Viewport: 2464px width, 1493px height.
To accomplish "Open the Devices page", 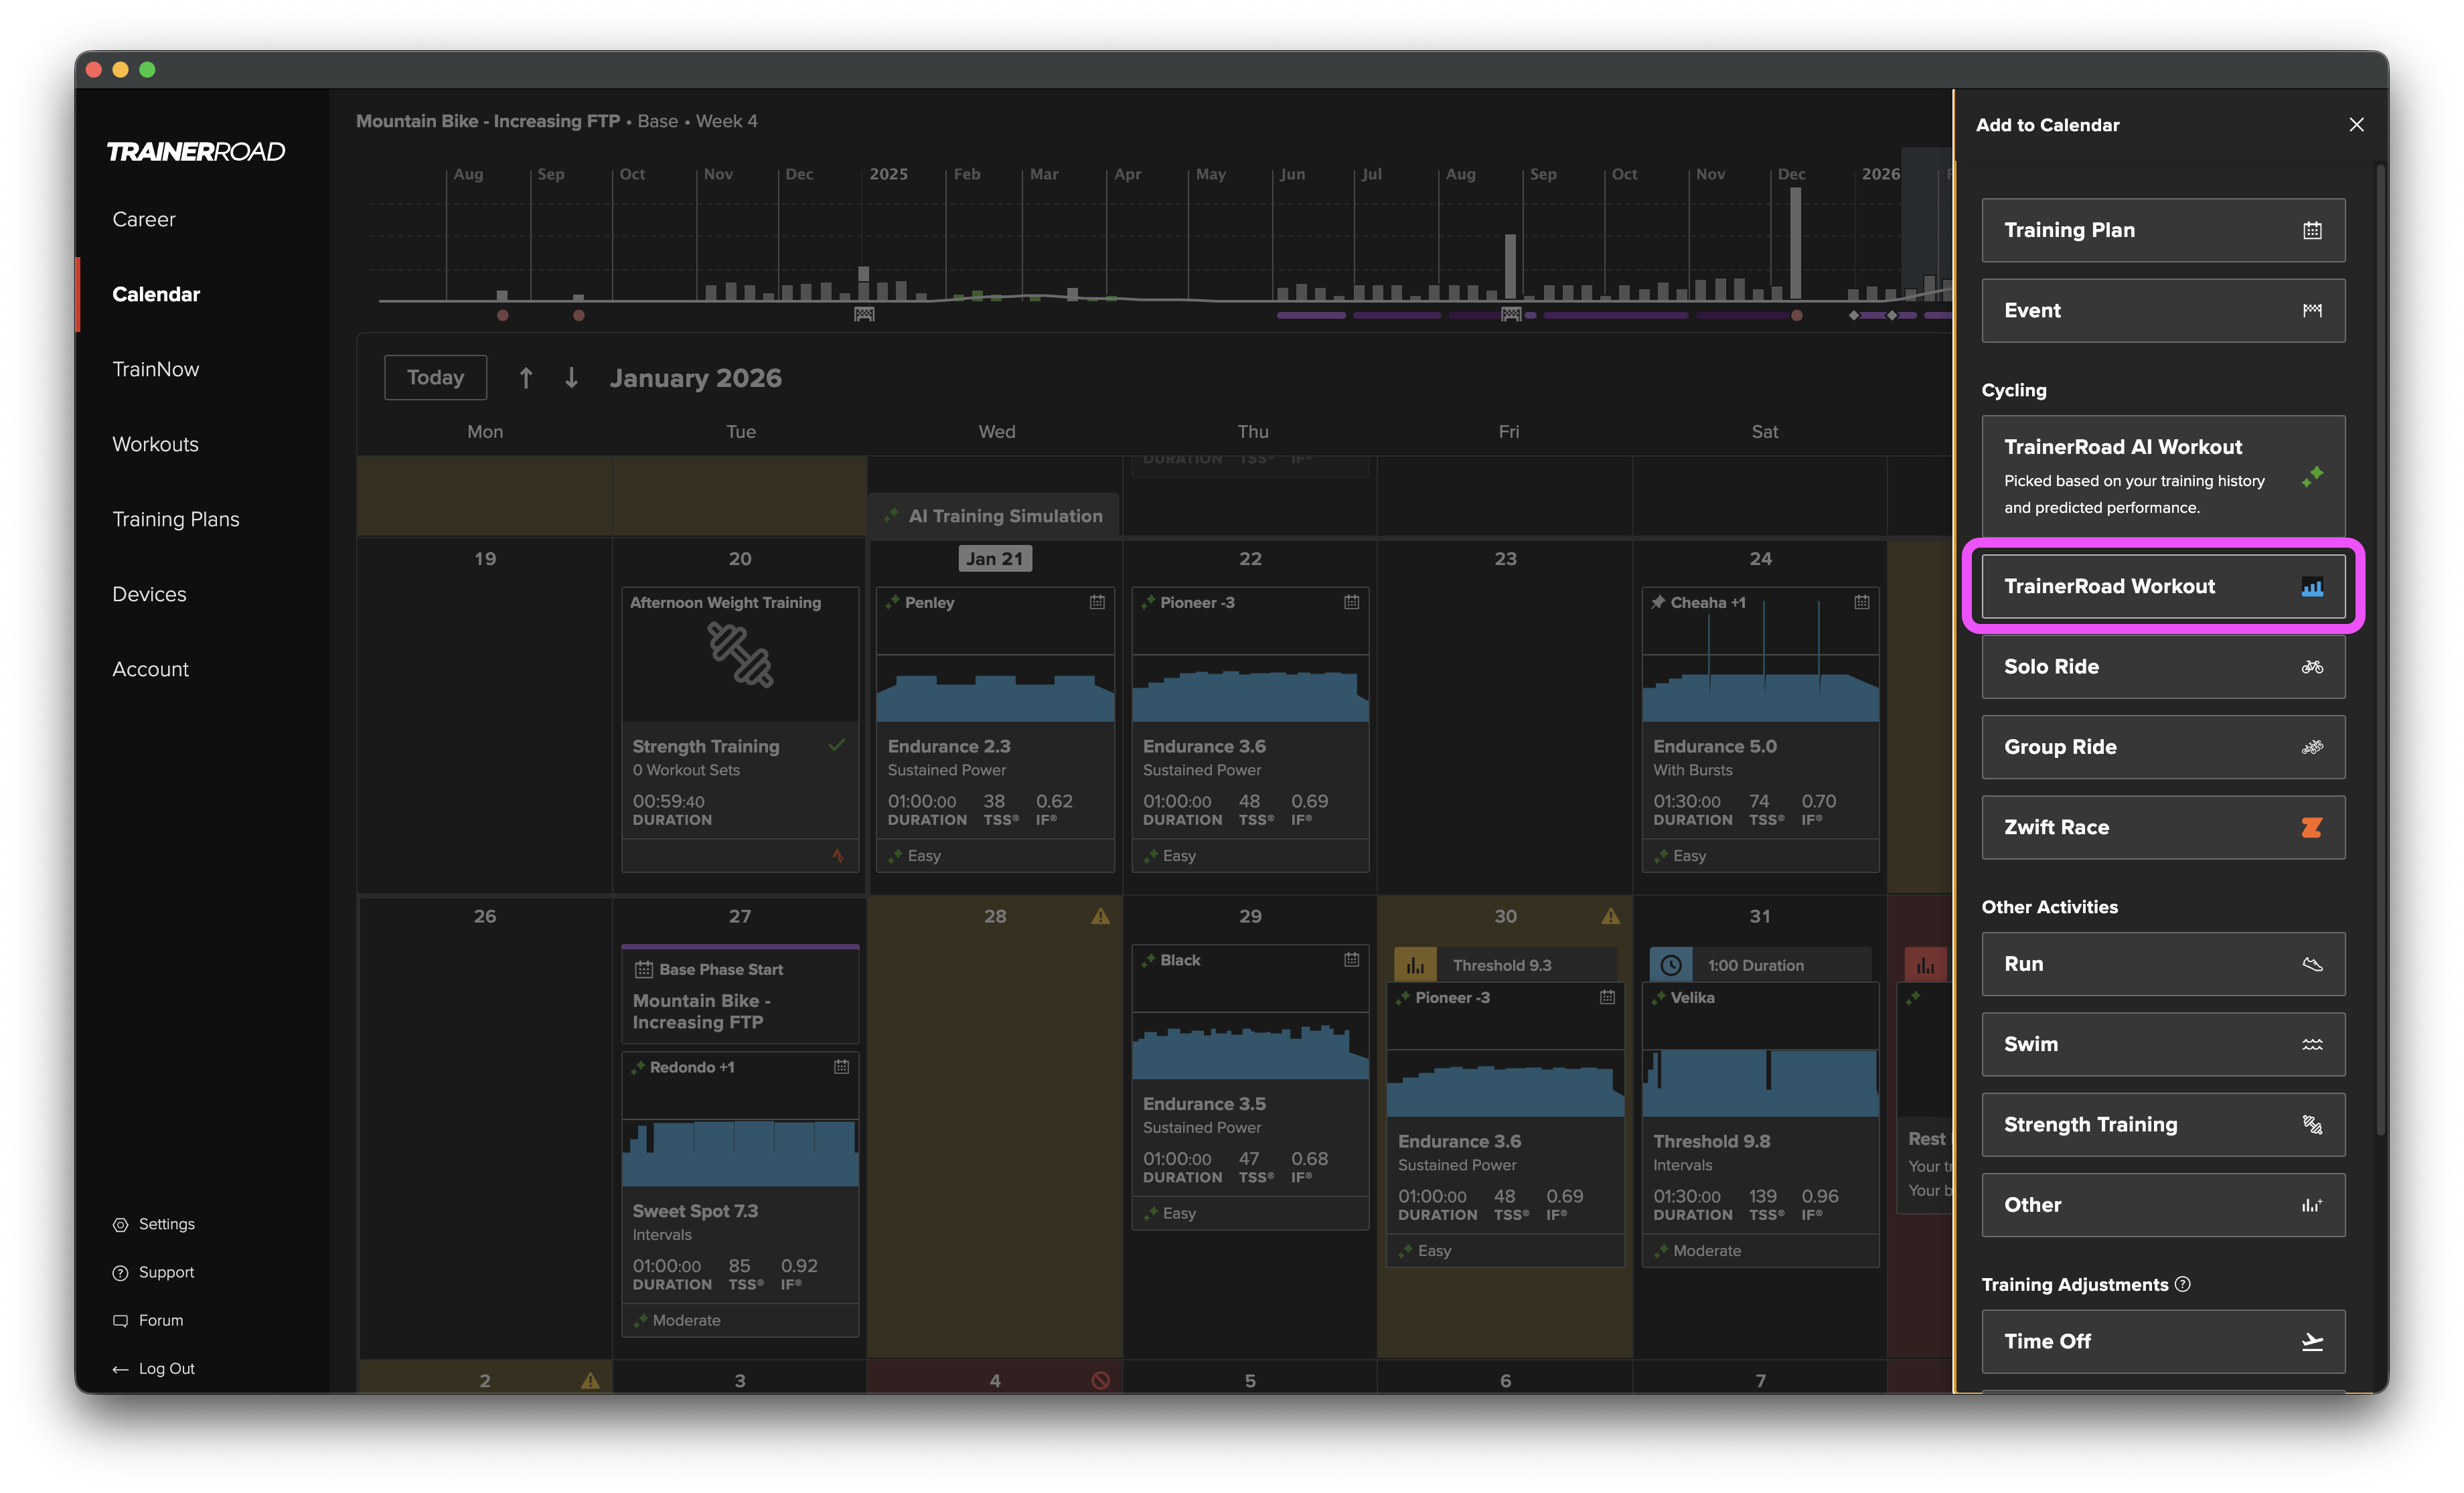I will [x=149, y=594].
